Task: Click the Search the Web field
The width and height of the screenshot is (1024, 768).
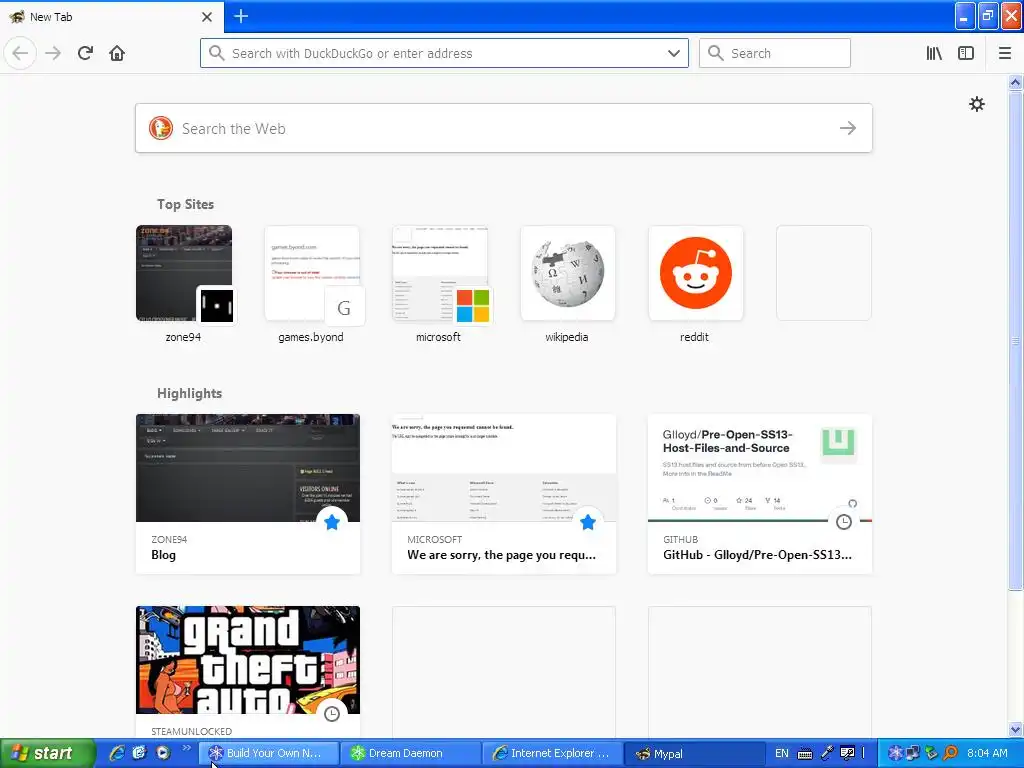Action: pyautogui.click(x=504, y=128)
